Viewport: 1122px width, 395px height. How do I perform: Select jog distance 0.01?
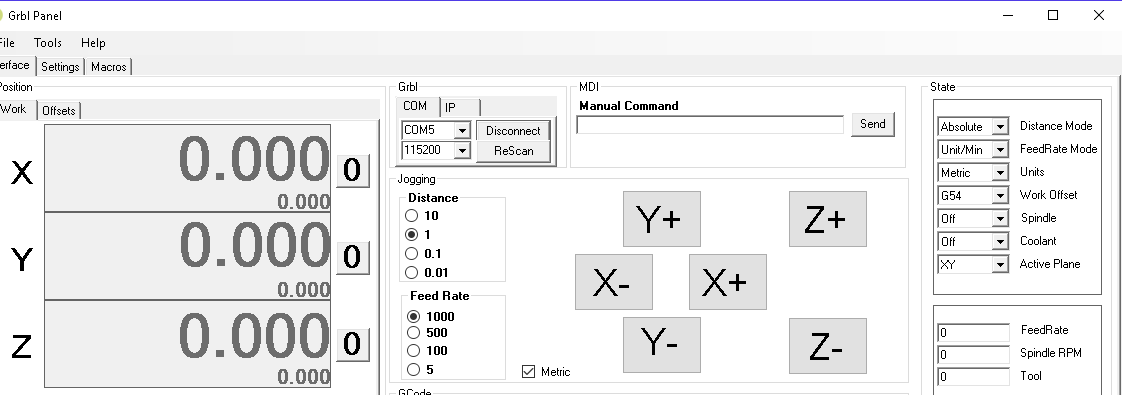click(x=426, y=273)
